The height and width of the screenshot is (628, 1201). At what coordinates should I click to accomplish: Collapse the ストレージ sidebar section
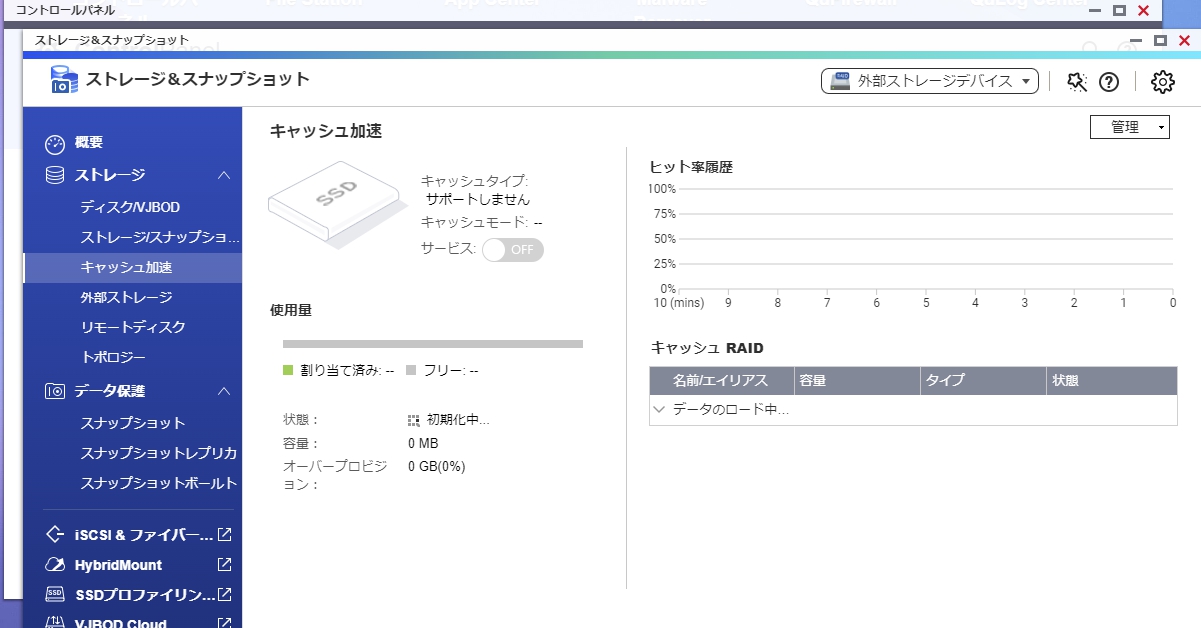pos(224,176)
